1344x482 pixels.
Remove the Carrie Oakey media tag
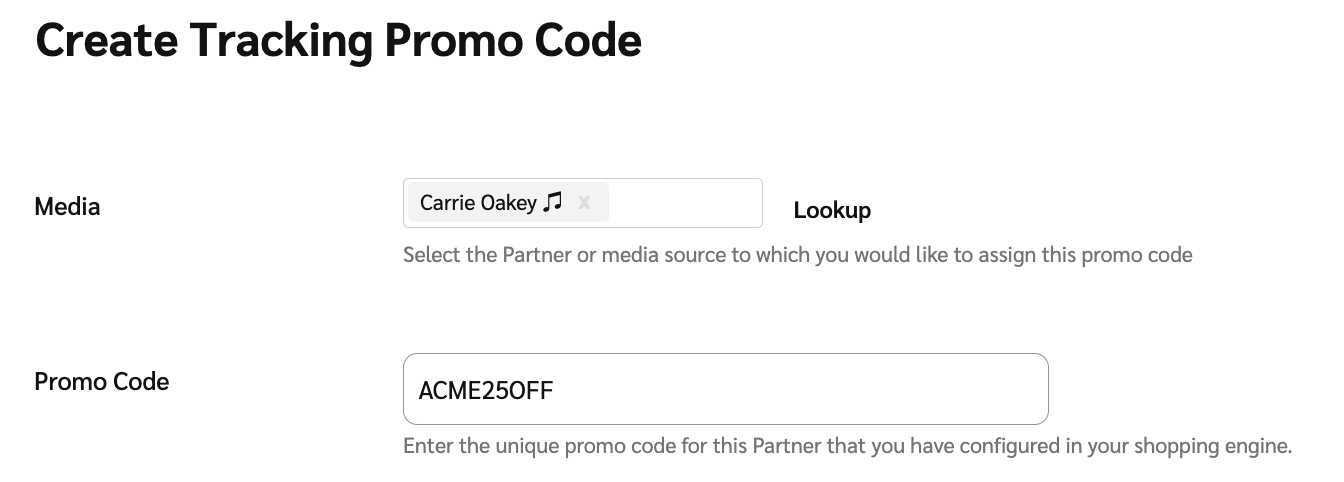[x=584, y=203]
